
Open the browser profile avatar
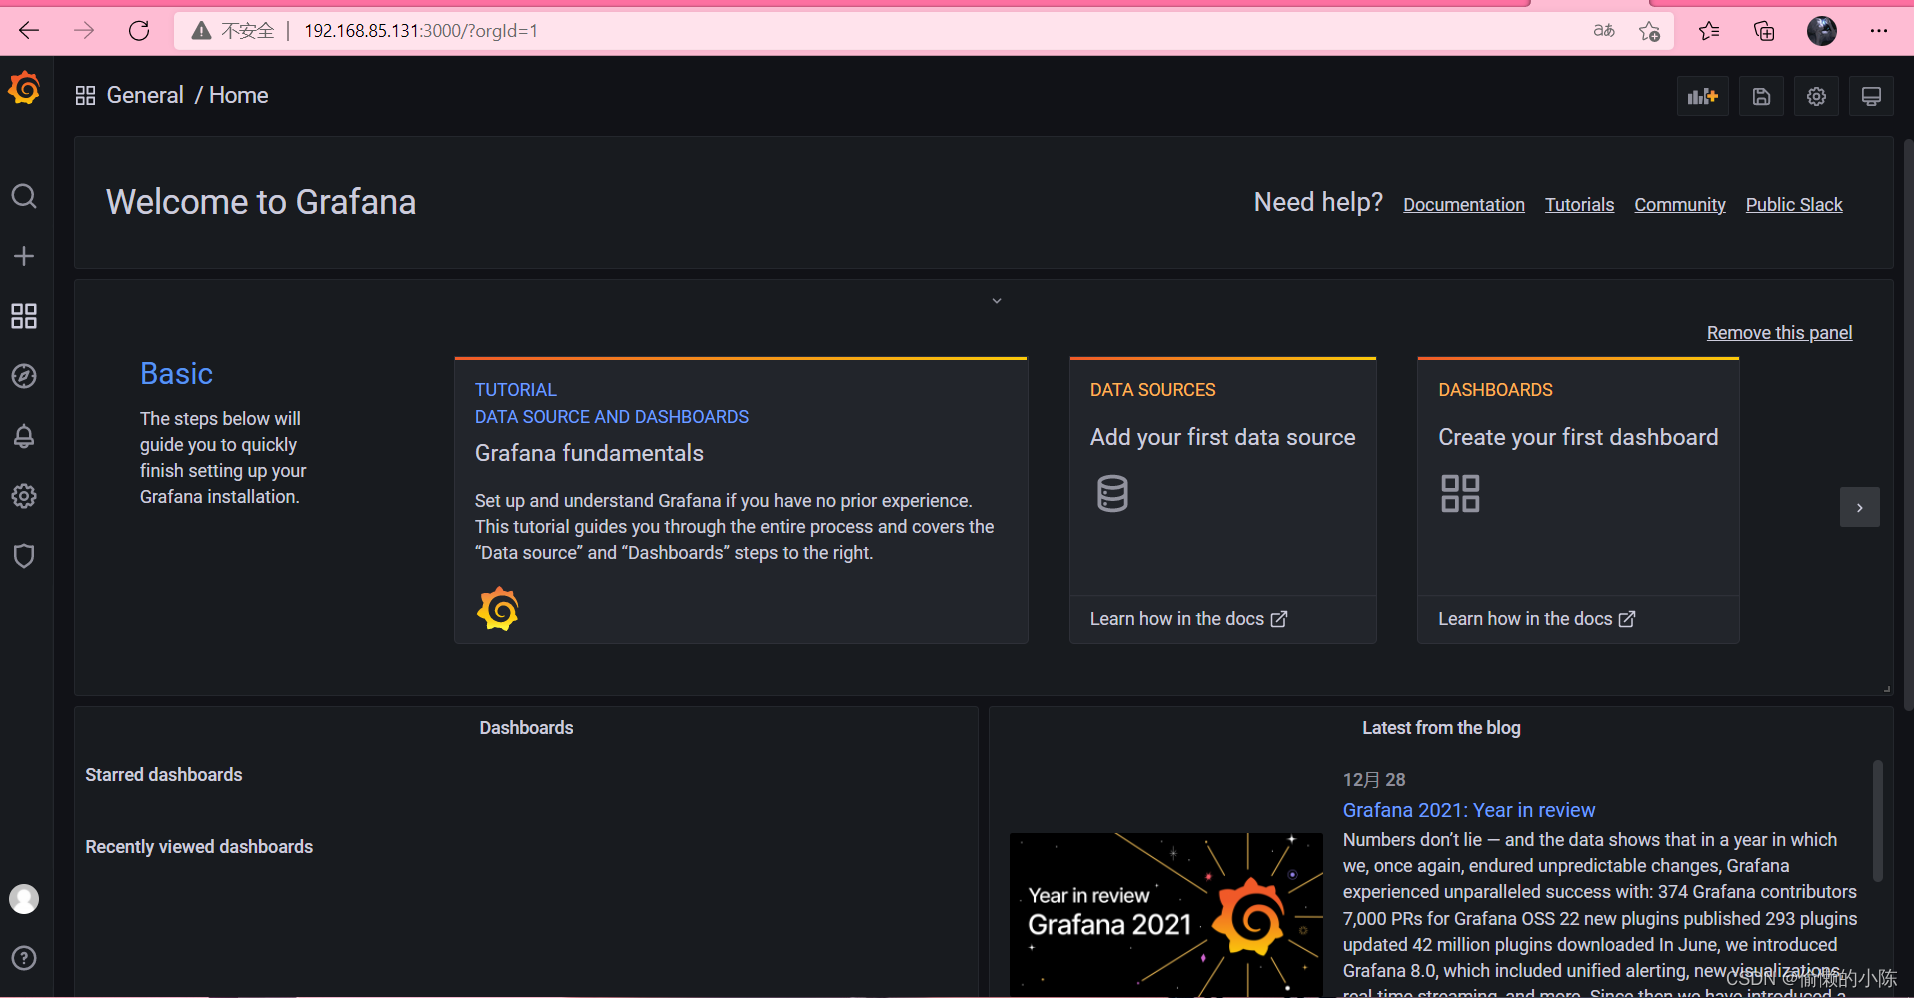(1821, 31)
